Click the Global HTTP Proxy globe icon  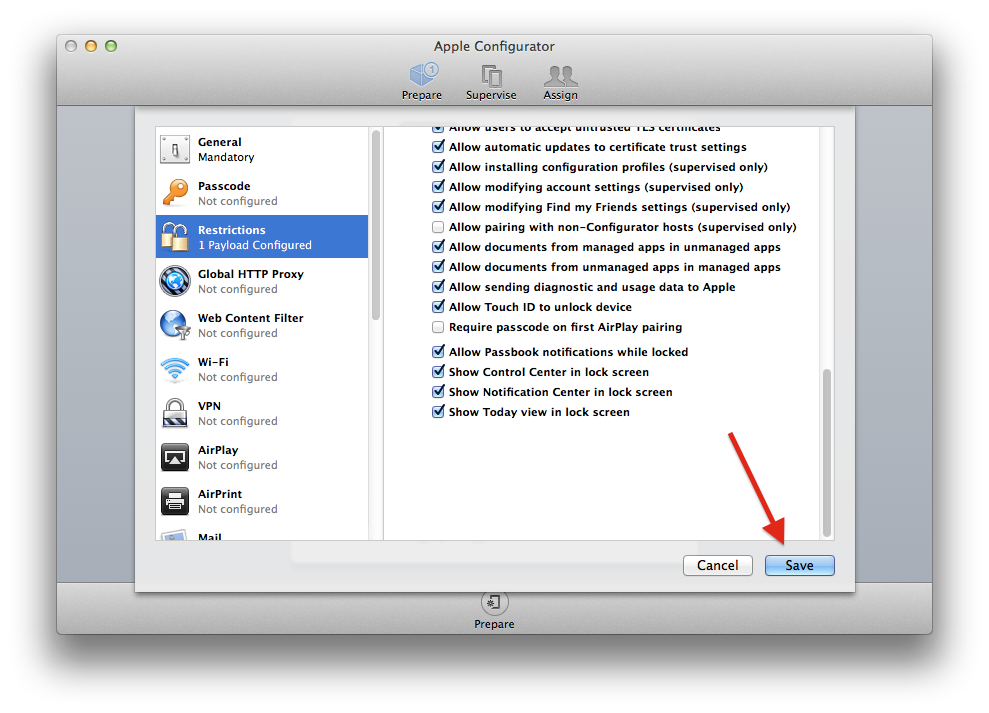tap(175, 281)
